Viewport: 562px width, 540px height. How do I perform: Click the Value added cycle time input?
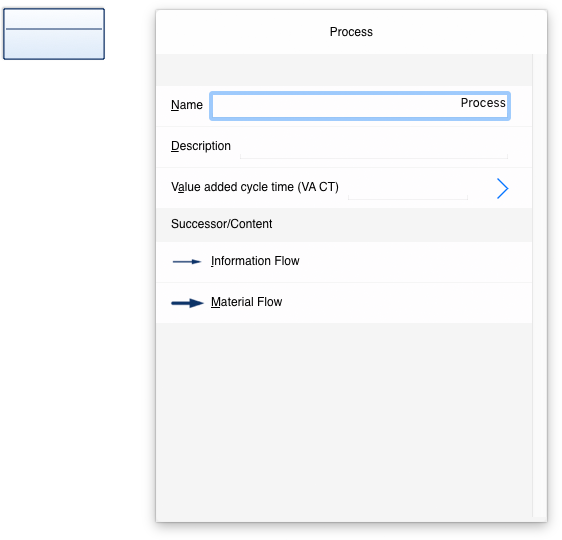[x=408, y=188]
